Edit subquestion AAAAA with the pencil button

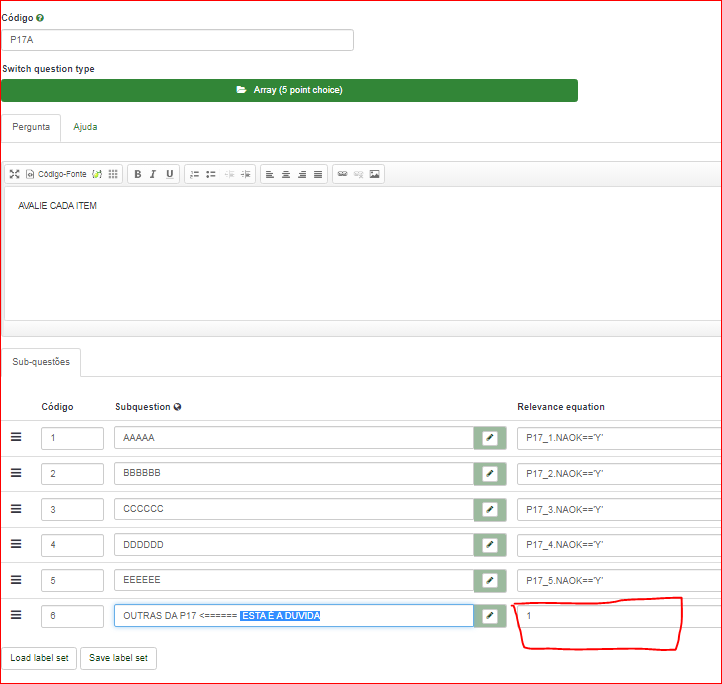tap(490, 438)
